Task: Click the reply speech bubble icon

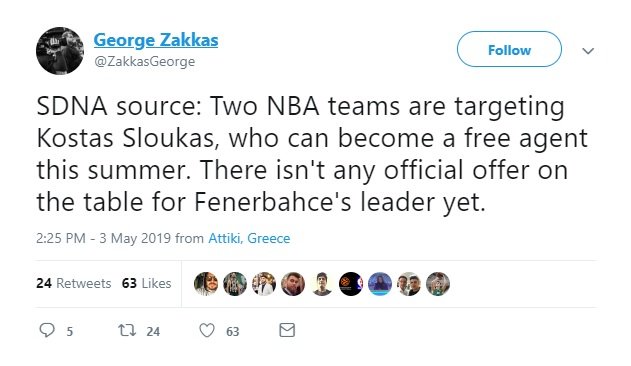Action: (47, 330)
